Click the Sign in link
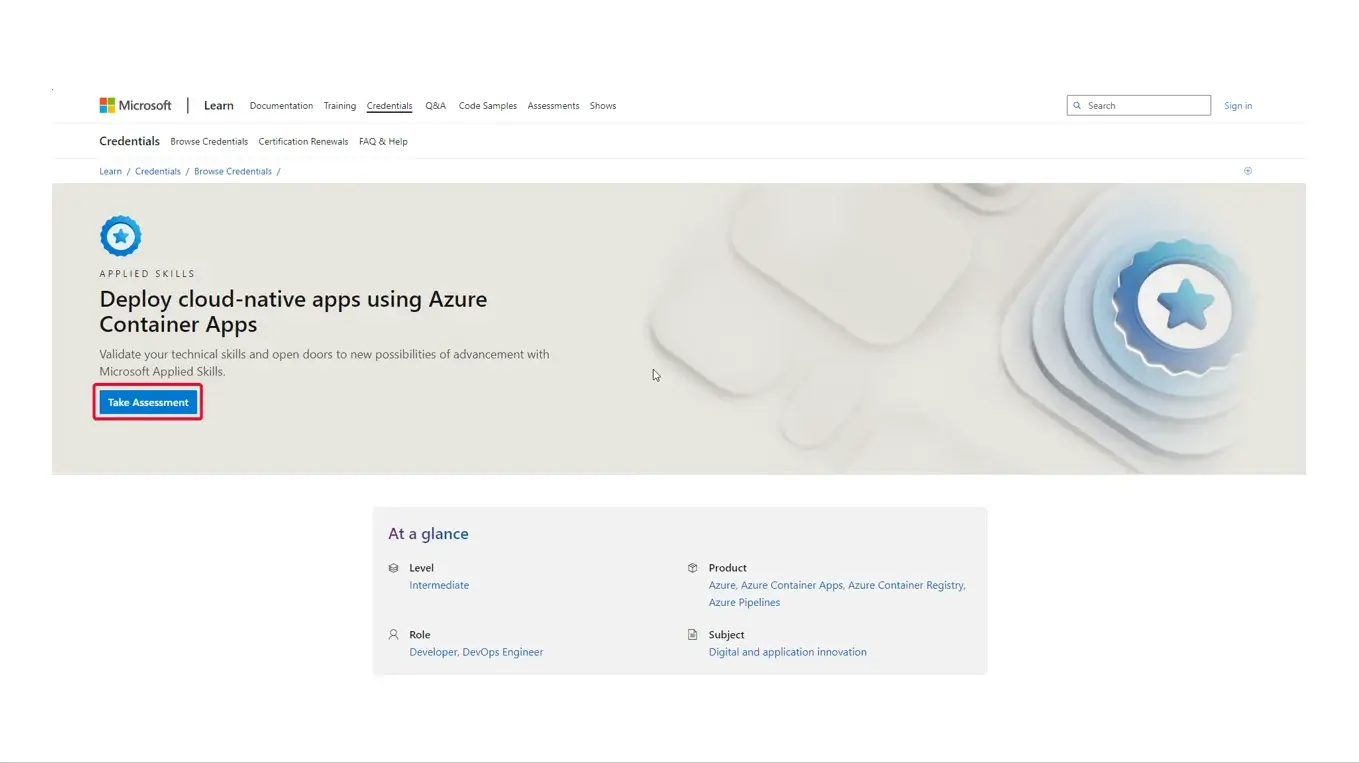The height and width of the screenshot is (763, 1359). click(1237, 106)
